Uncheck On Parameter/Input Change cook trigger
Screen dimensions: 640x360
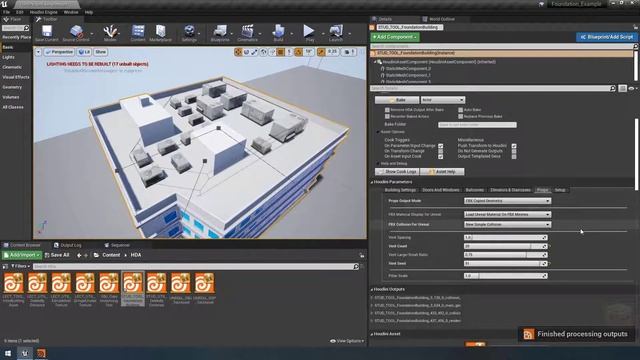pyautogui.click(x=440, y=146)
